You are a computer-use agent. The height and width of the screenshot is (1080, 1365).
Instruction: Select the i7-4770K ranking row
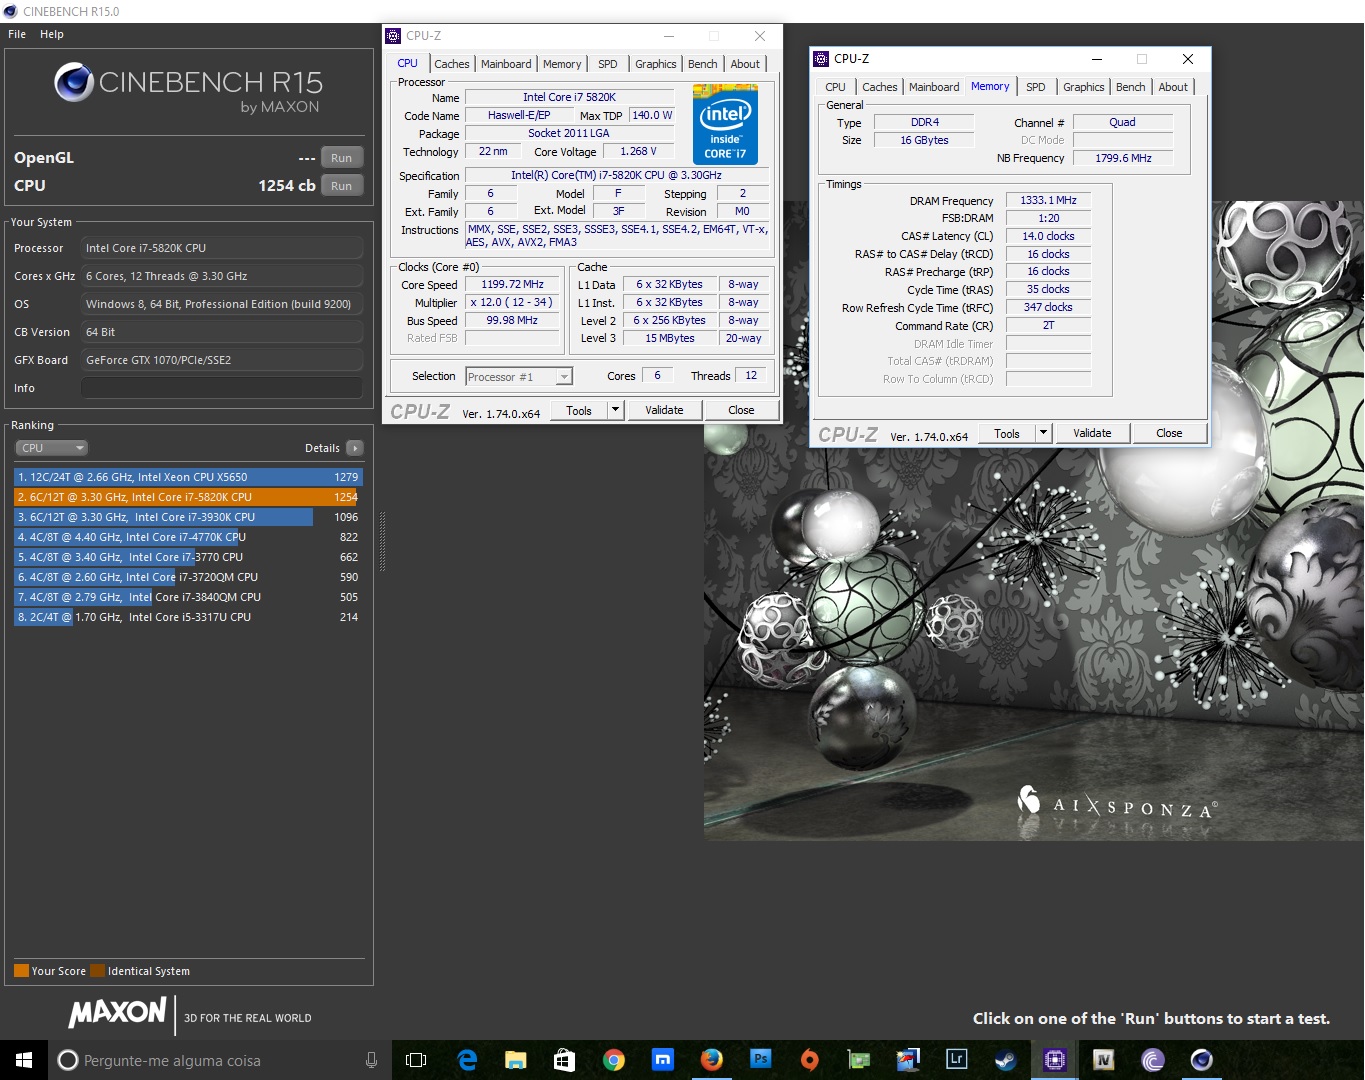point(188,537)
